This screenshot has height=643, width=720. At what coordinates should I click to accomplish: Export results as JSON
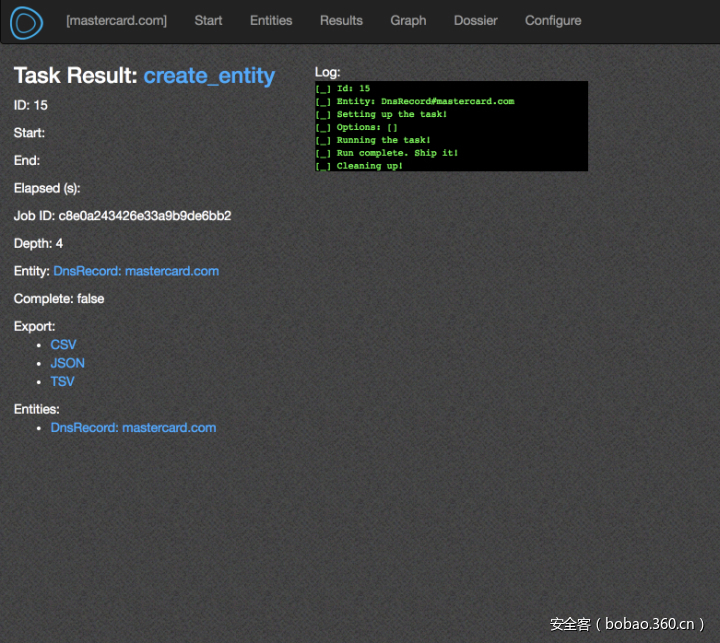(67, 363)
